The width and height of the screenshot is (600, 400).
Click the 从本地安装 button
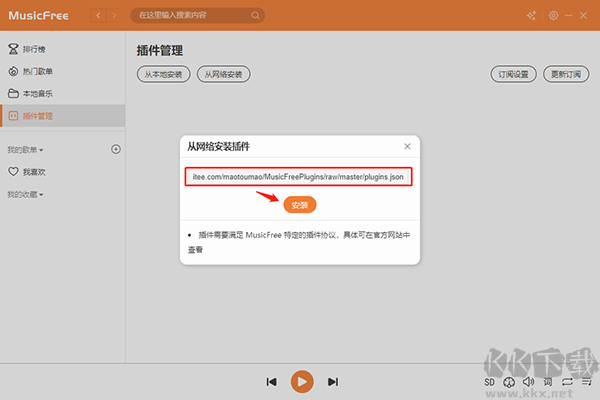click(163, 74)
